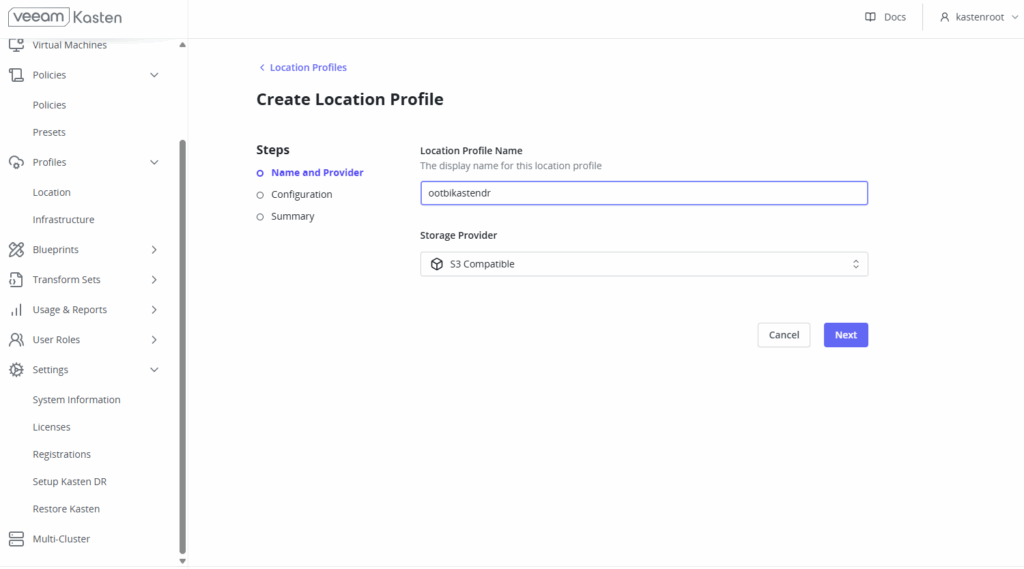Click the Profiles cloud icon in sidebar
1024x569 pixels.
(16, 162)
